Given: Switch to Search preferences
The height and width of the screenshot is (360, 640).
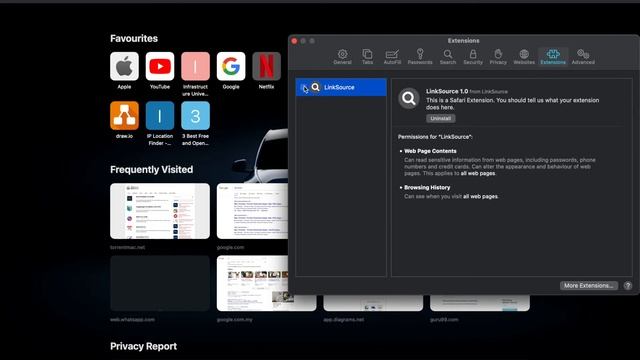Looking at the screenshot, I should (448, 57).
